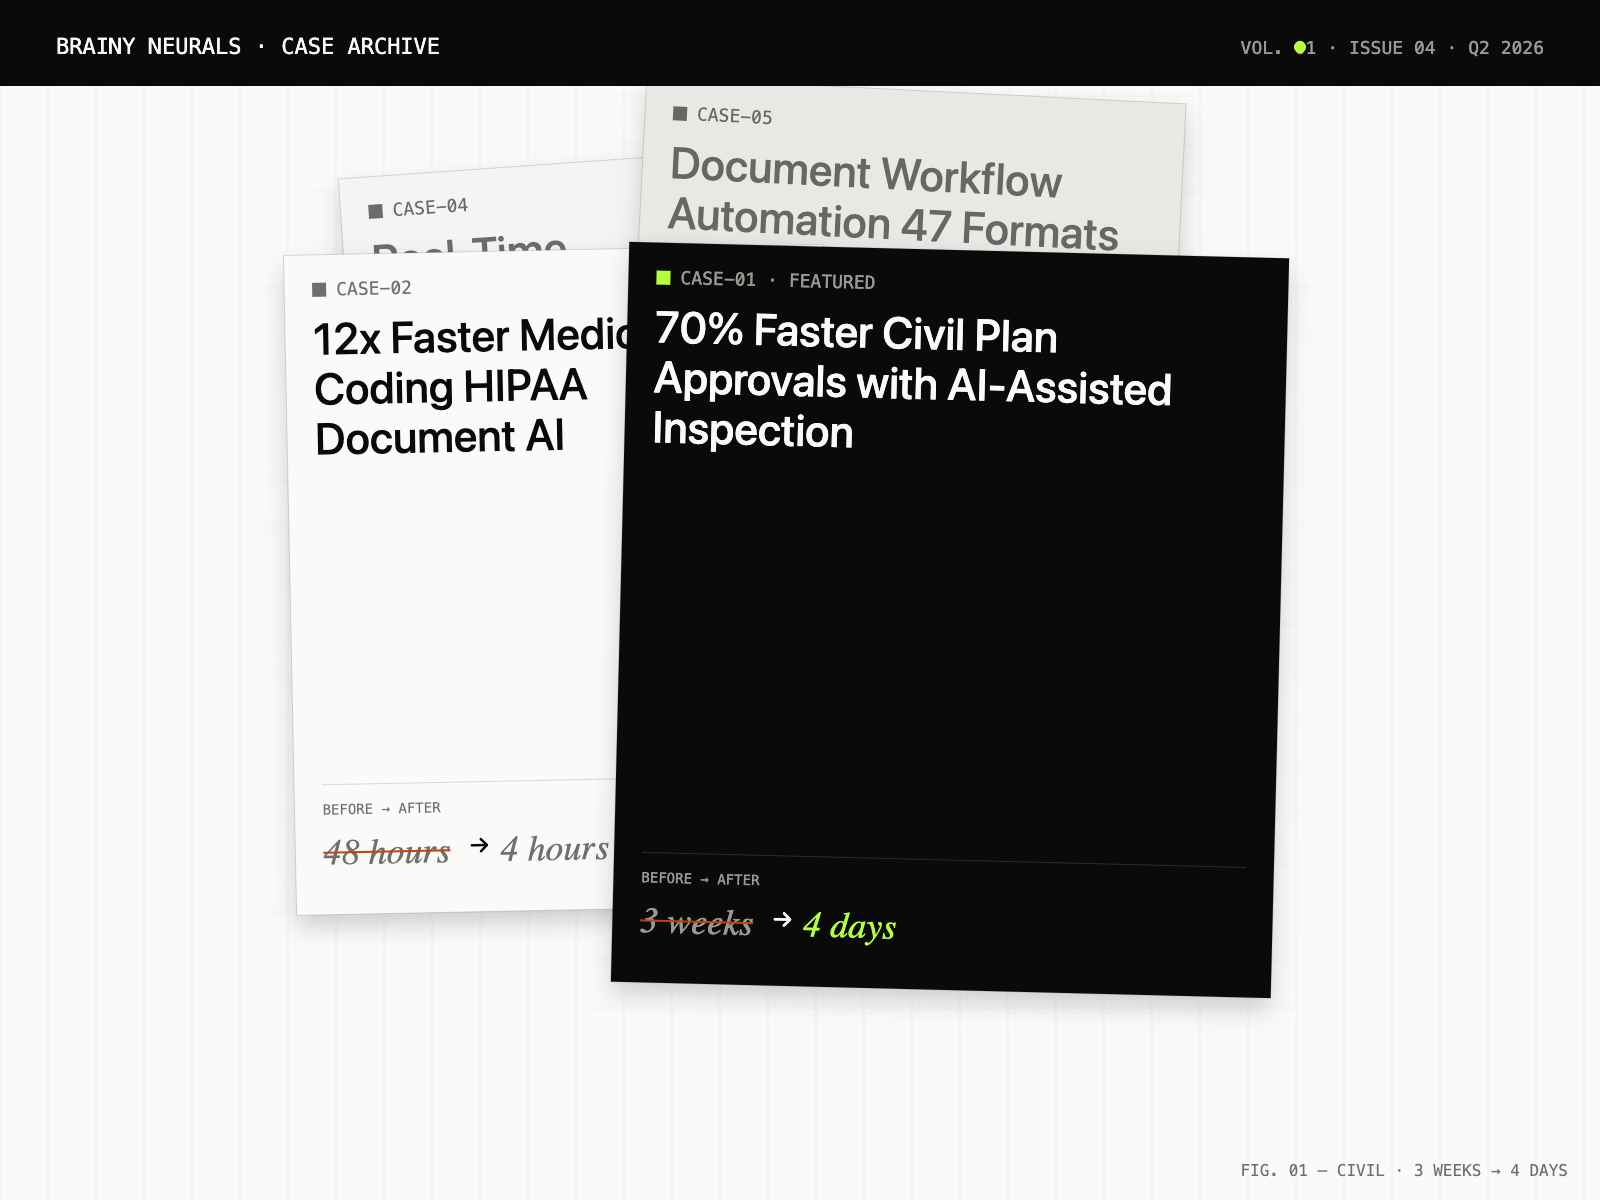1600x1200 pixels.
Task: Click the green '4 days' result value
Action: coord(849,925)
